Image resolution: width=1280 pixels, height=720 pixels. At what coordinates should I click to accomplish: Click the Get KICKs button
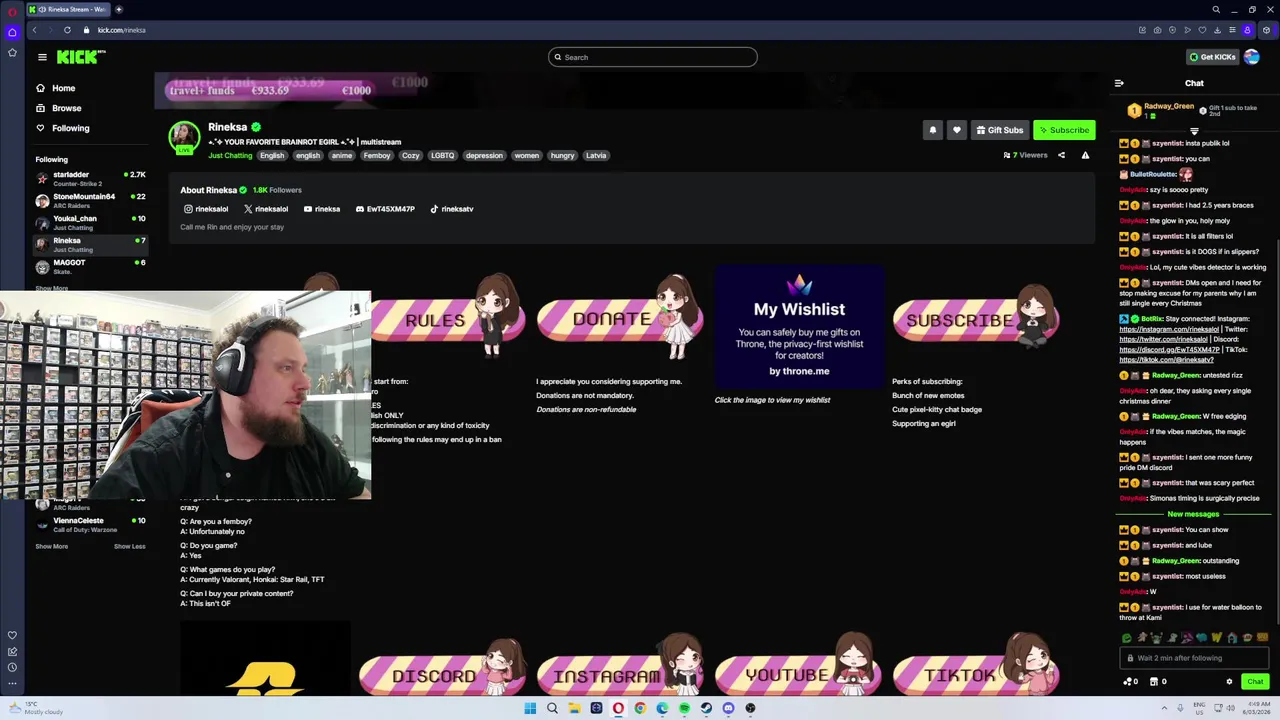pos(1212,57)
